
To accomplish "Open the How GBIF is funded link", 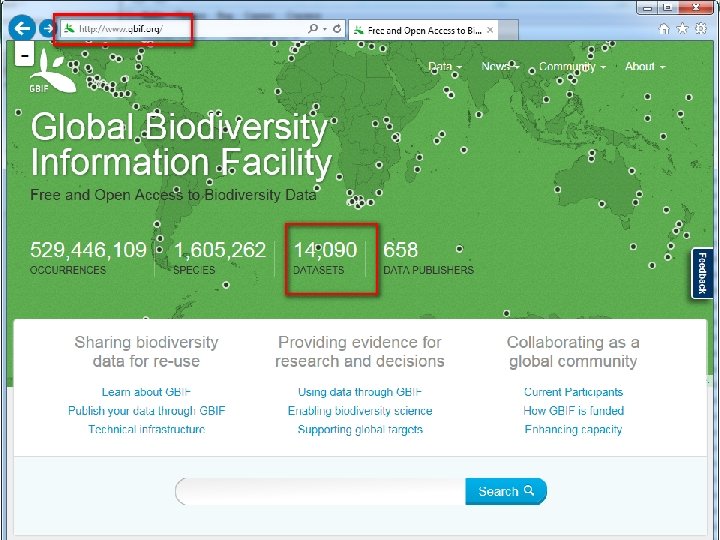I will click(x=573, y=411).
